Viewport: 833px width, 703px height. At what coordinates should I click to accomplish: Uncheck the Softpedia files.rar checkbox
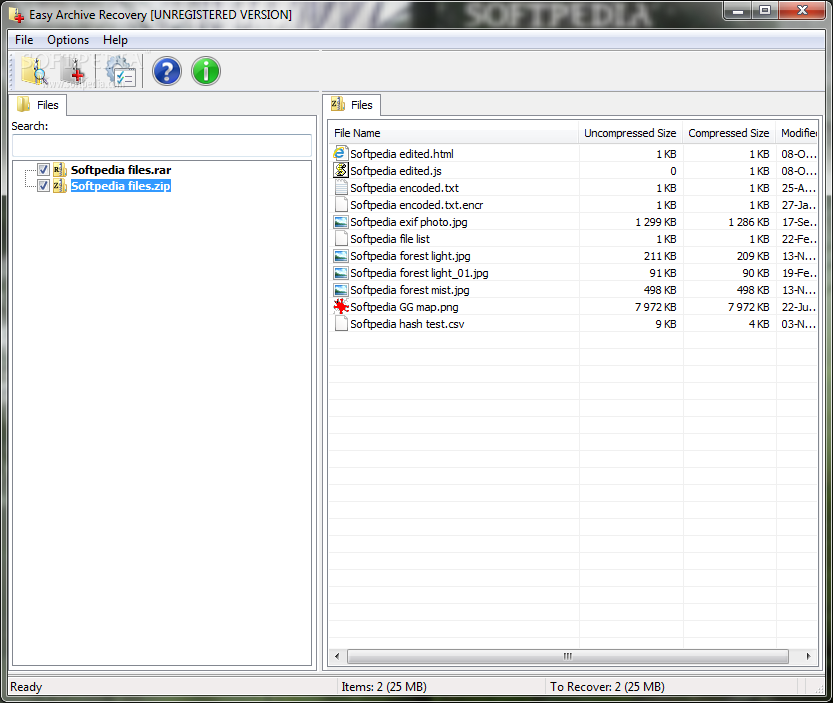click(43, 170)
